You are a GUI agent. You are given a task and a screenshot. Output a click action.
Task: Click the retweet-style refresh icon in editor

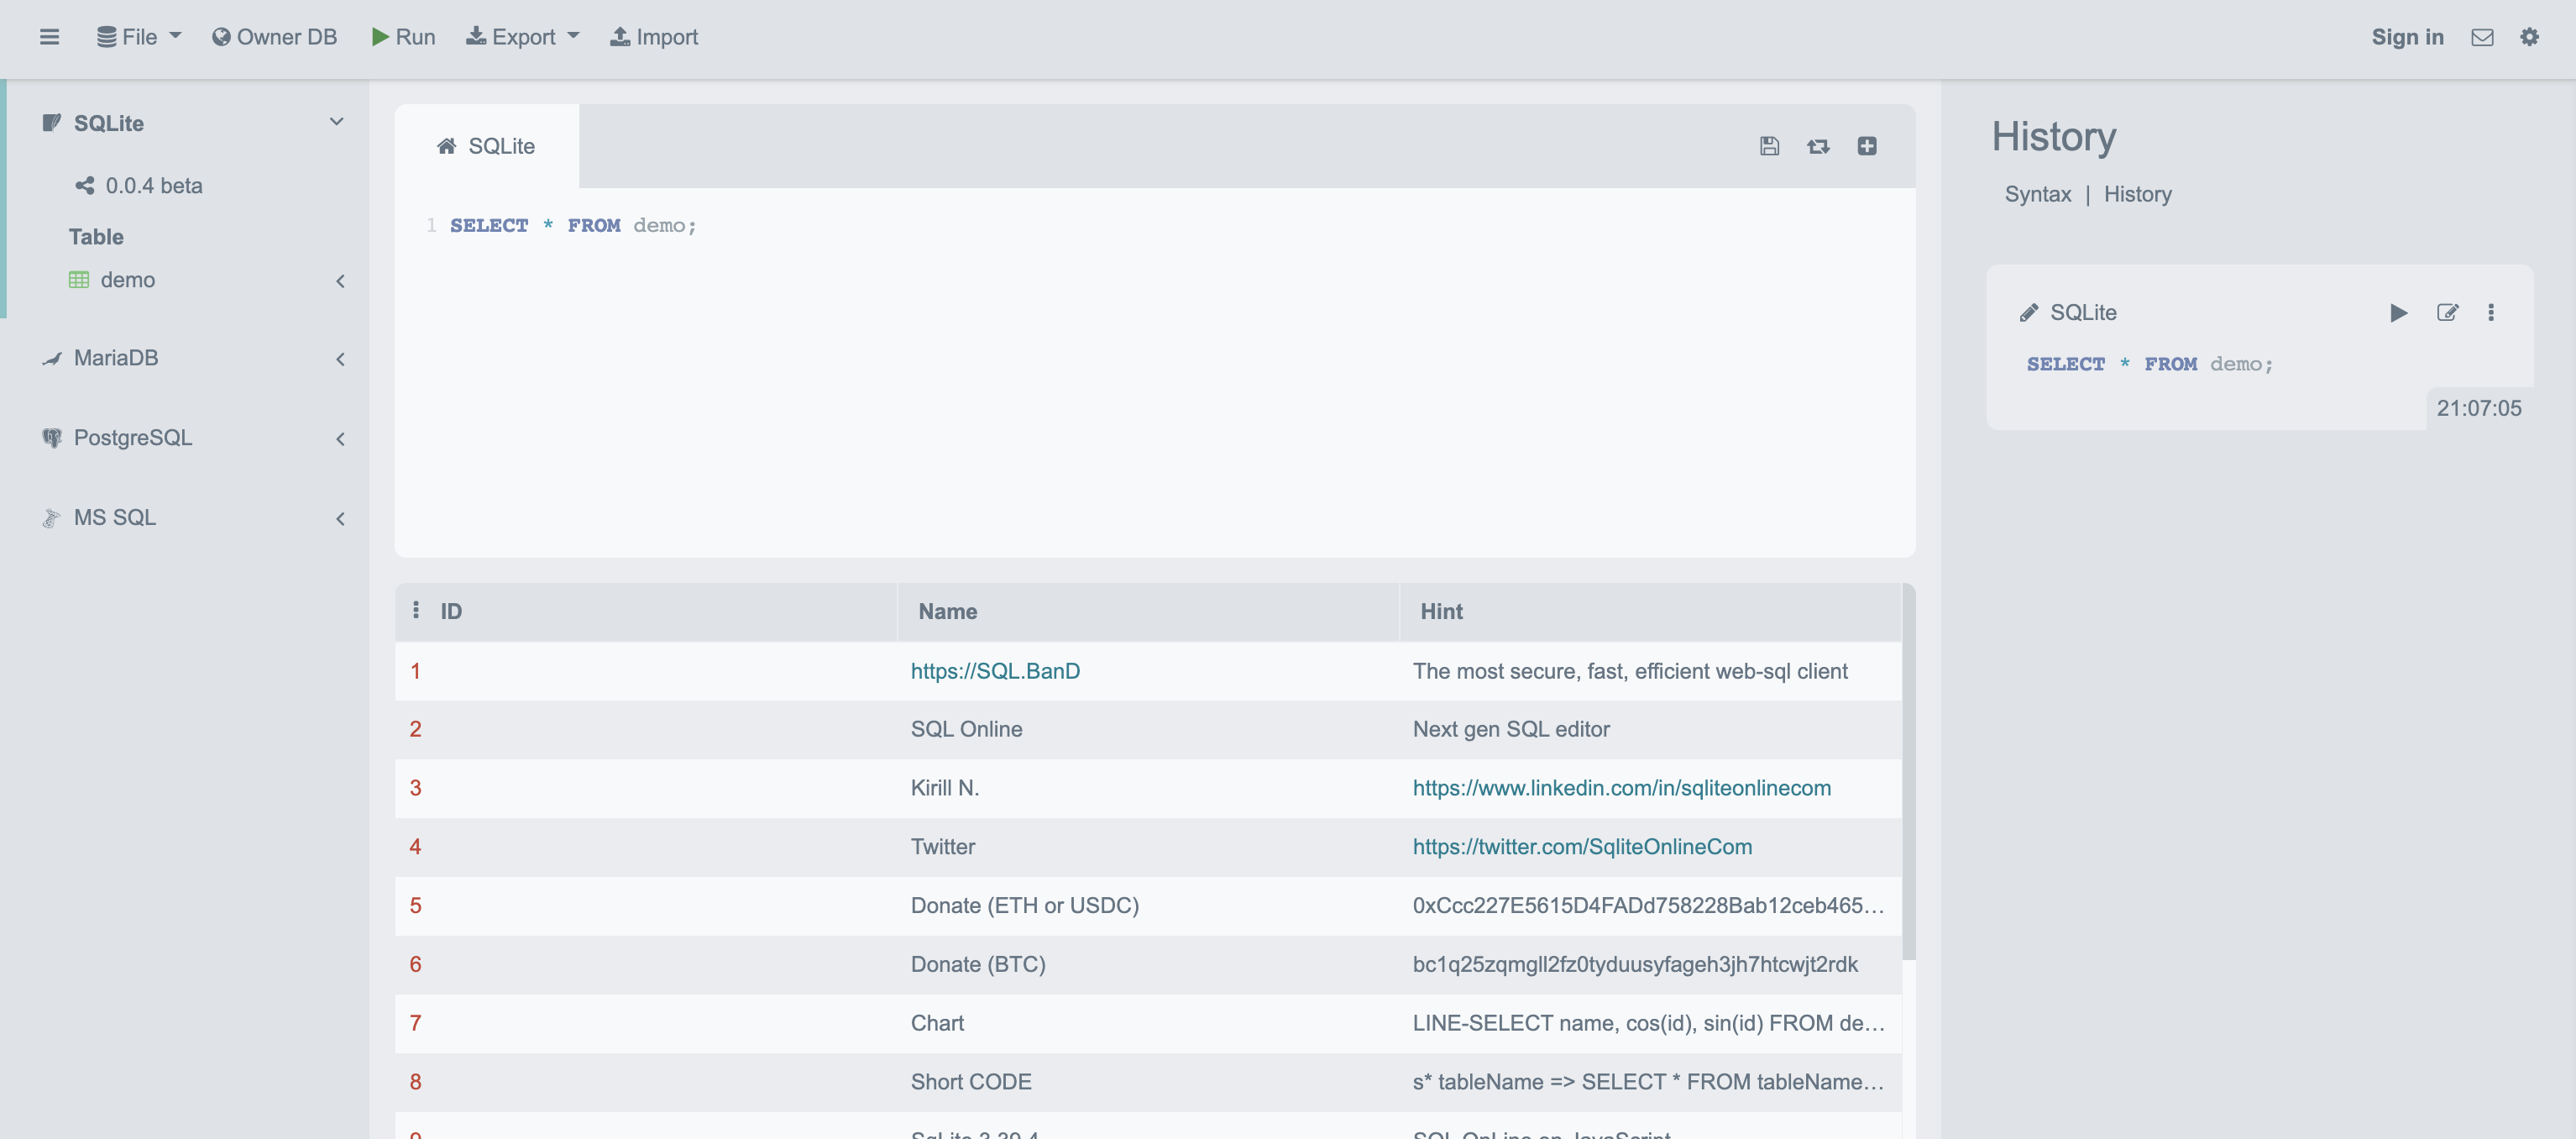coord(1818,146)
